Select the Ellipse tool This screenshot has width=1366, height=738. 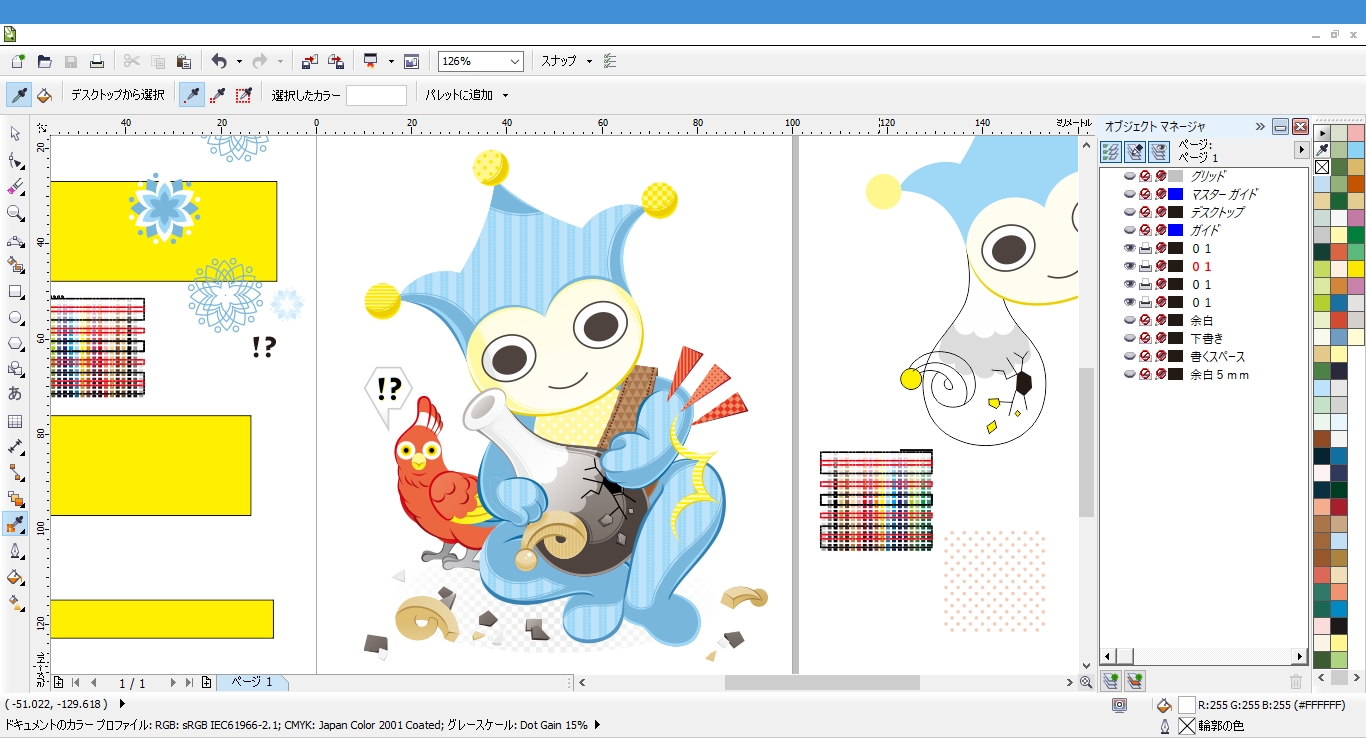pos(15,318)
